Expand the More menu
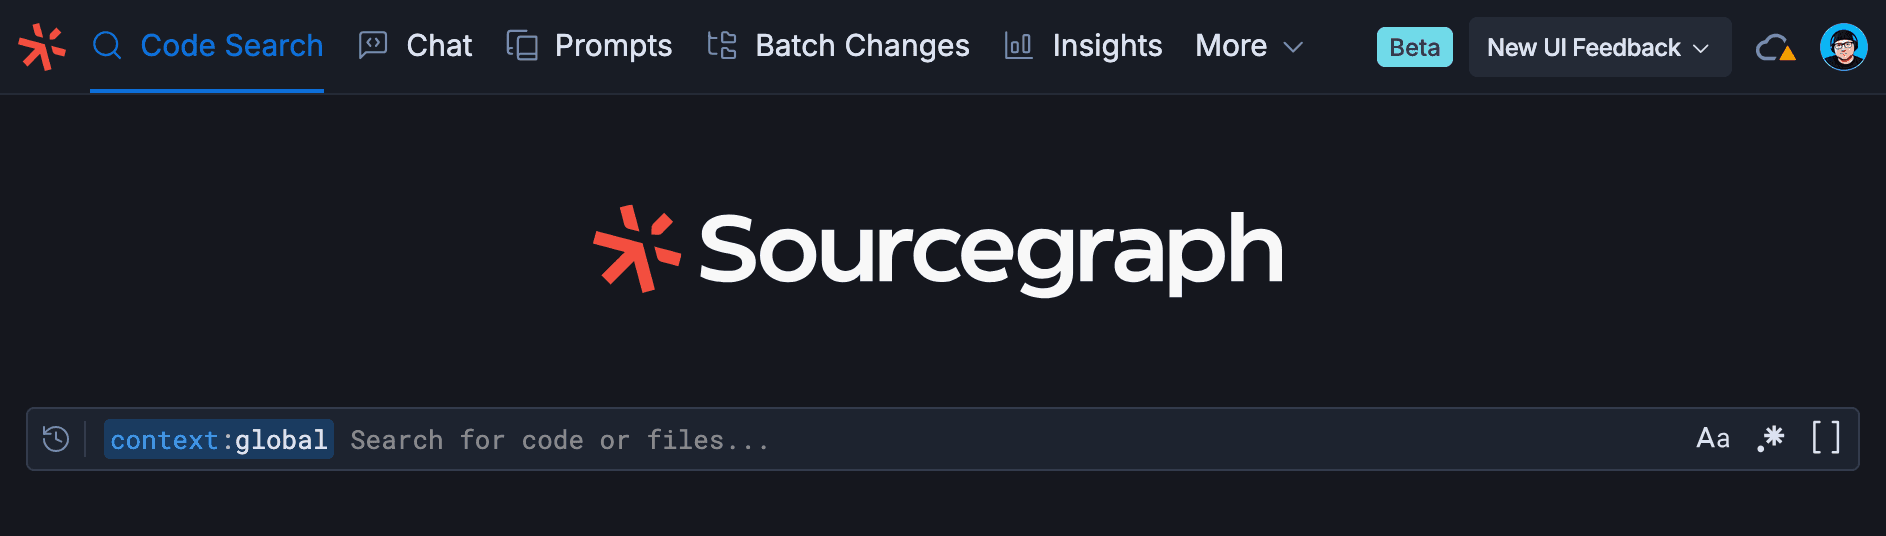Image resolution: width=1886 pixels, height=536 pixels. coord(1249,46)
